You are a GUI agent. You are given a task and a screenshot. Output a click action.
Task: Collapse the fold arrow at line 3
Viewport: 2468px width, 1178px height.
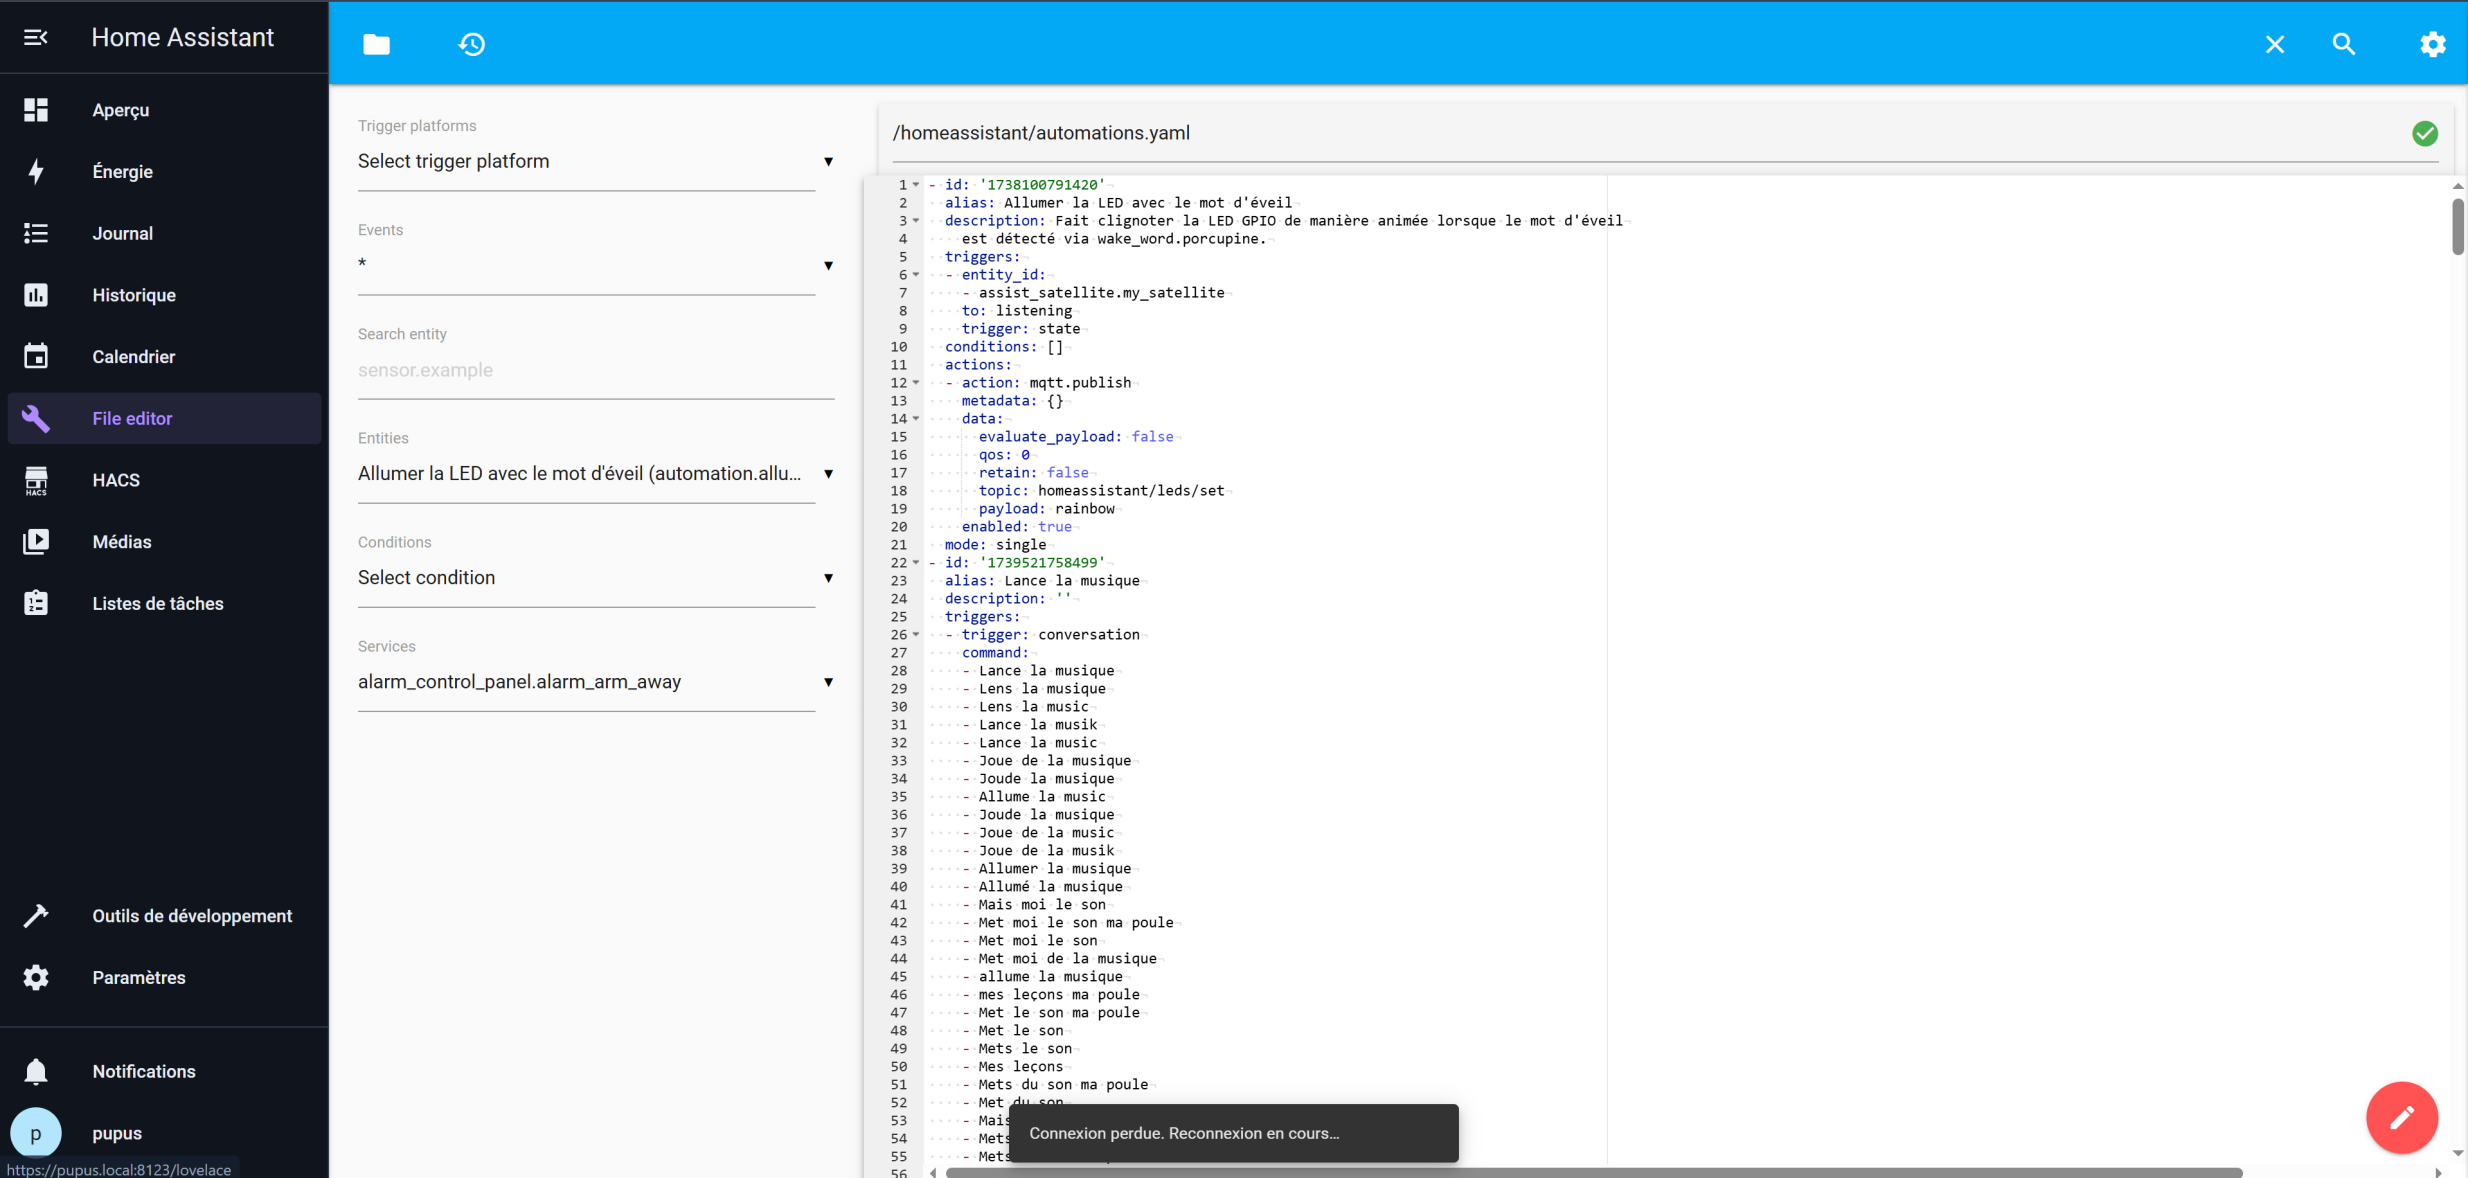[x=916, y=220]
